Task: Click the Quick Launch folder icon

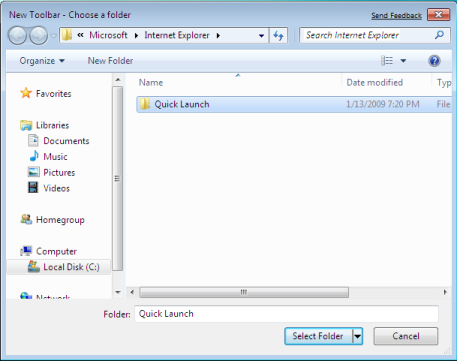Action: point(145,104)
